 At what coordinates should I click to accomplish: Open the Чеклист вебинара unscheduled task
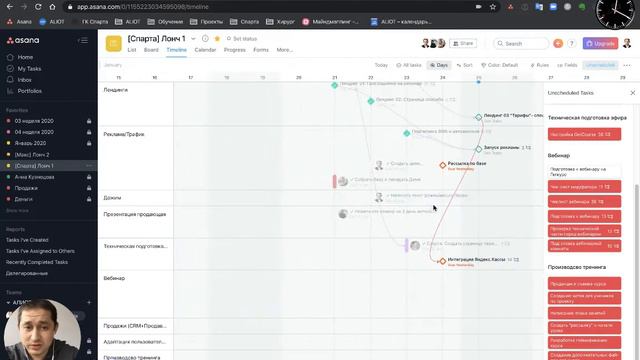[x=584, y=202]
